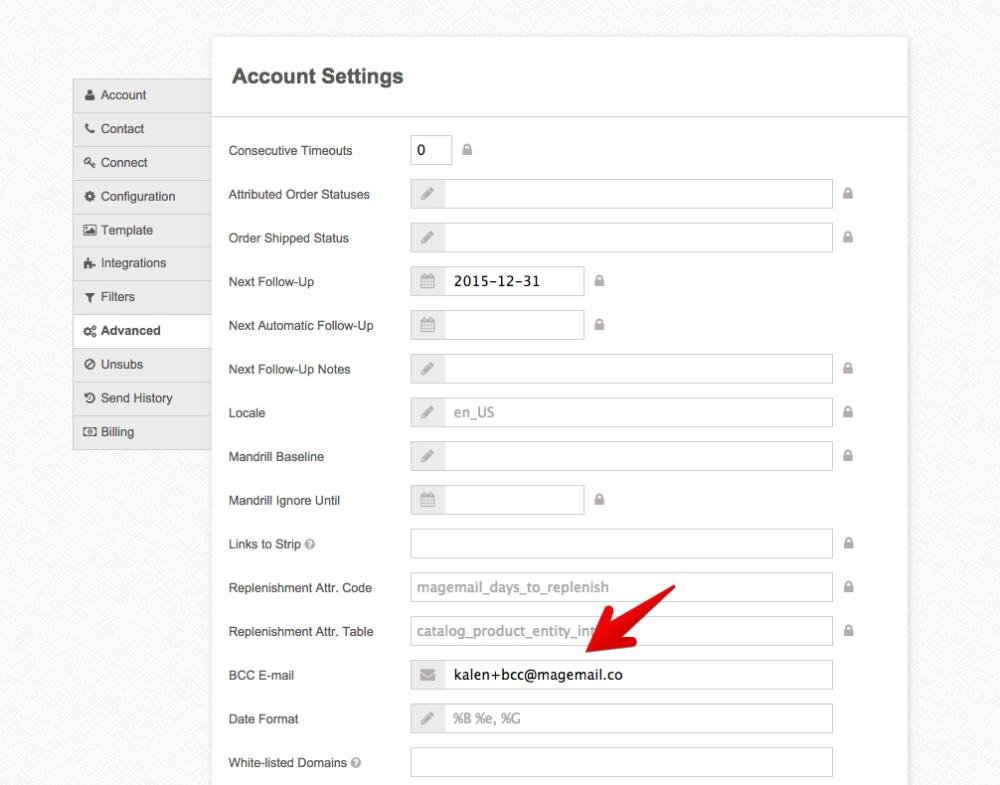The height and width of the screenshot is (785, 1000).
Task: Click the calendar icon in Next Follow-Up
Action: [x=428, y=281]
